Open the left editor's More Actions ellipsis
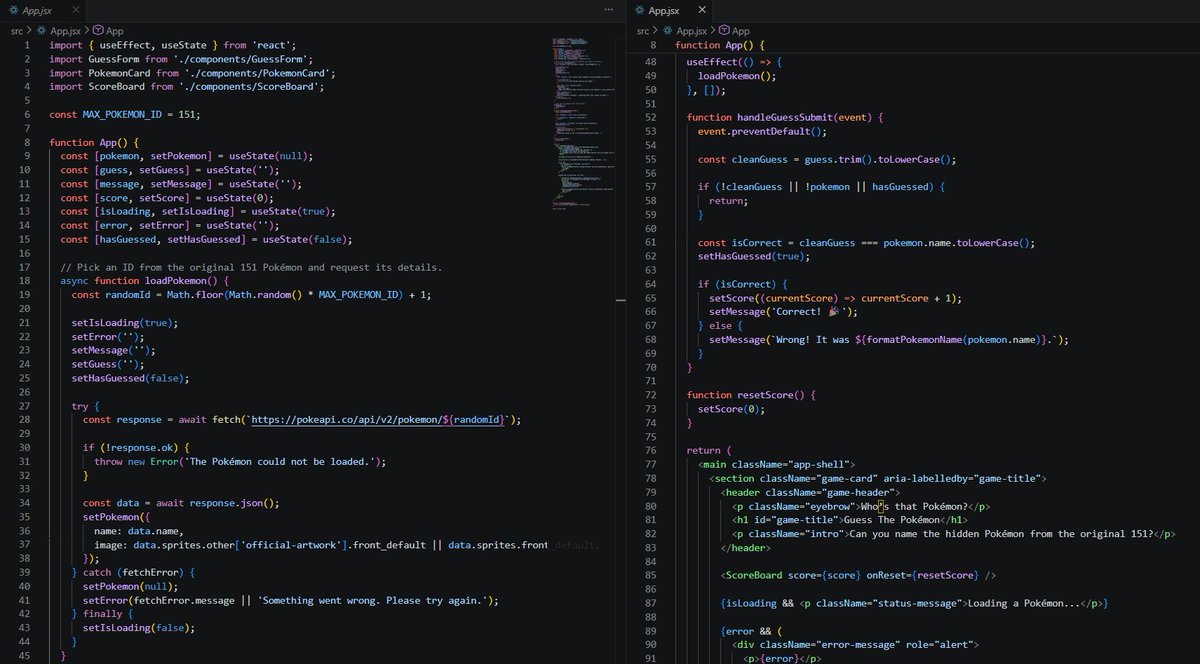1200x664 pixels. click(x=609, y=10)
